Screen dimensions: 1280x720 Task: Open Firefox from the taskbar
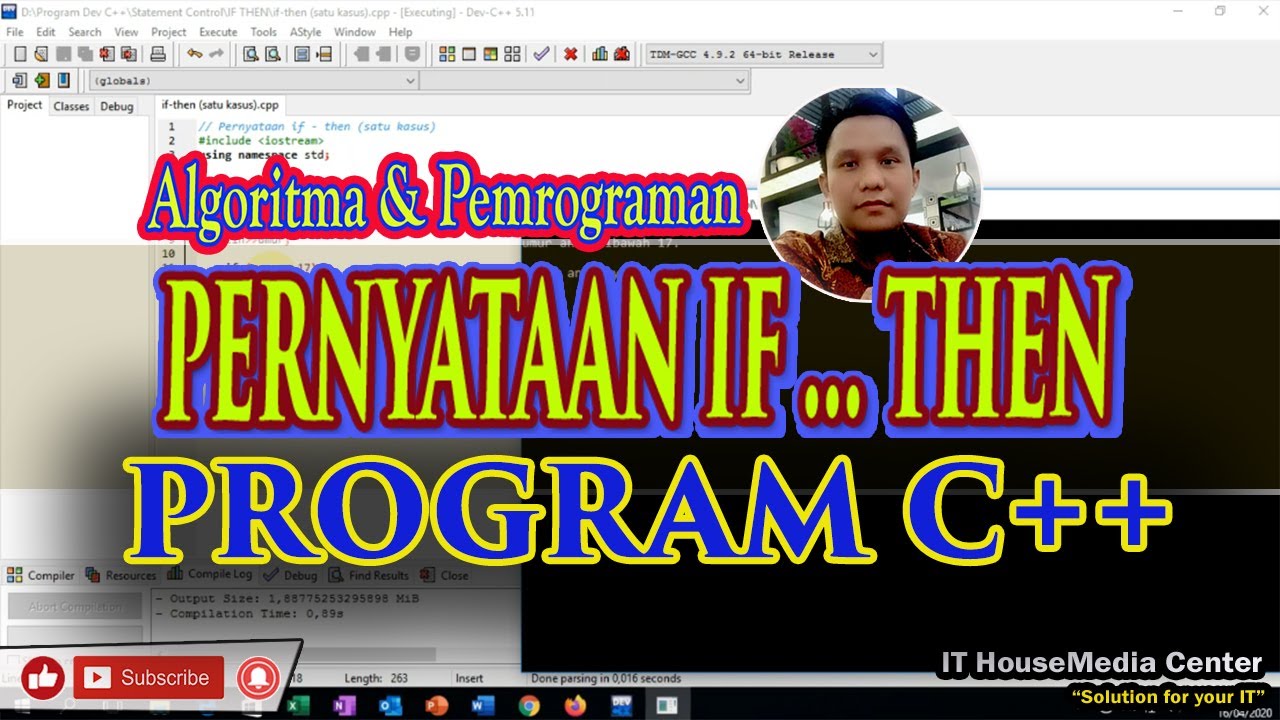[574, 705]
